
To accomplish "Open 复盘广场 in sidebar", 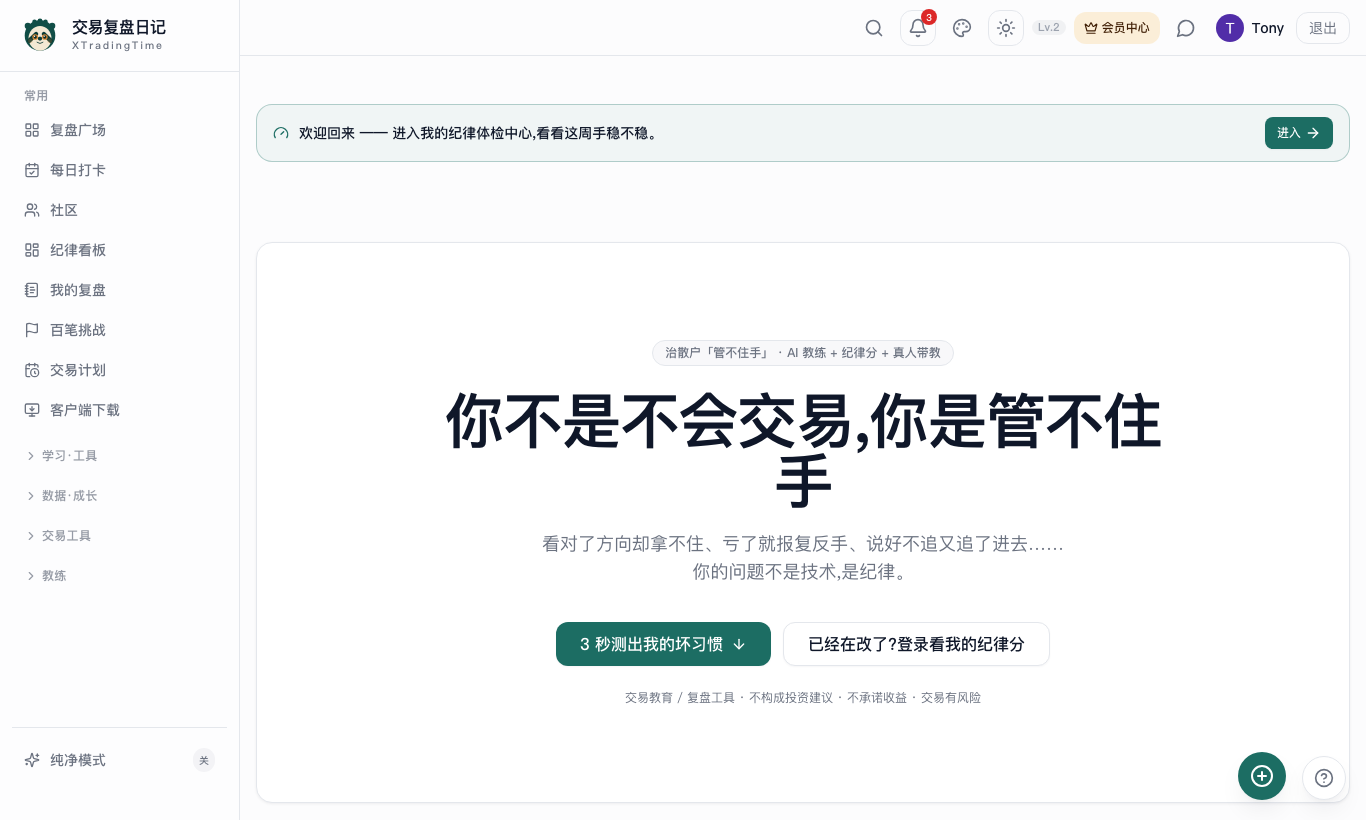I will (x=120, y=130).
